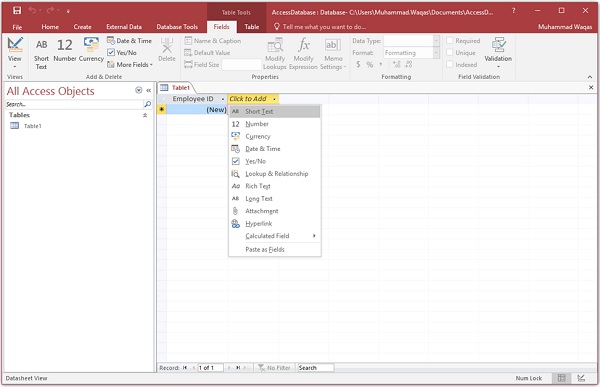The height and width of the screenshot is (387, 600).
Task: Collapse navigation pane with double-chevron icon
Action: (x=148, y=90)
